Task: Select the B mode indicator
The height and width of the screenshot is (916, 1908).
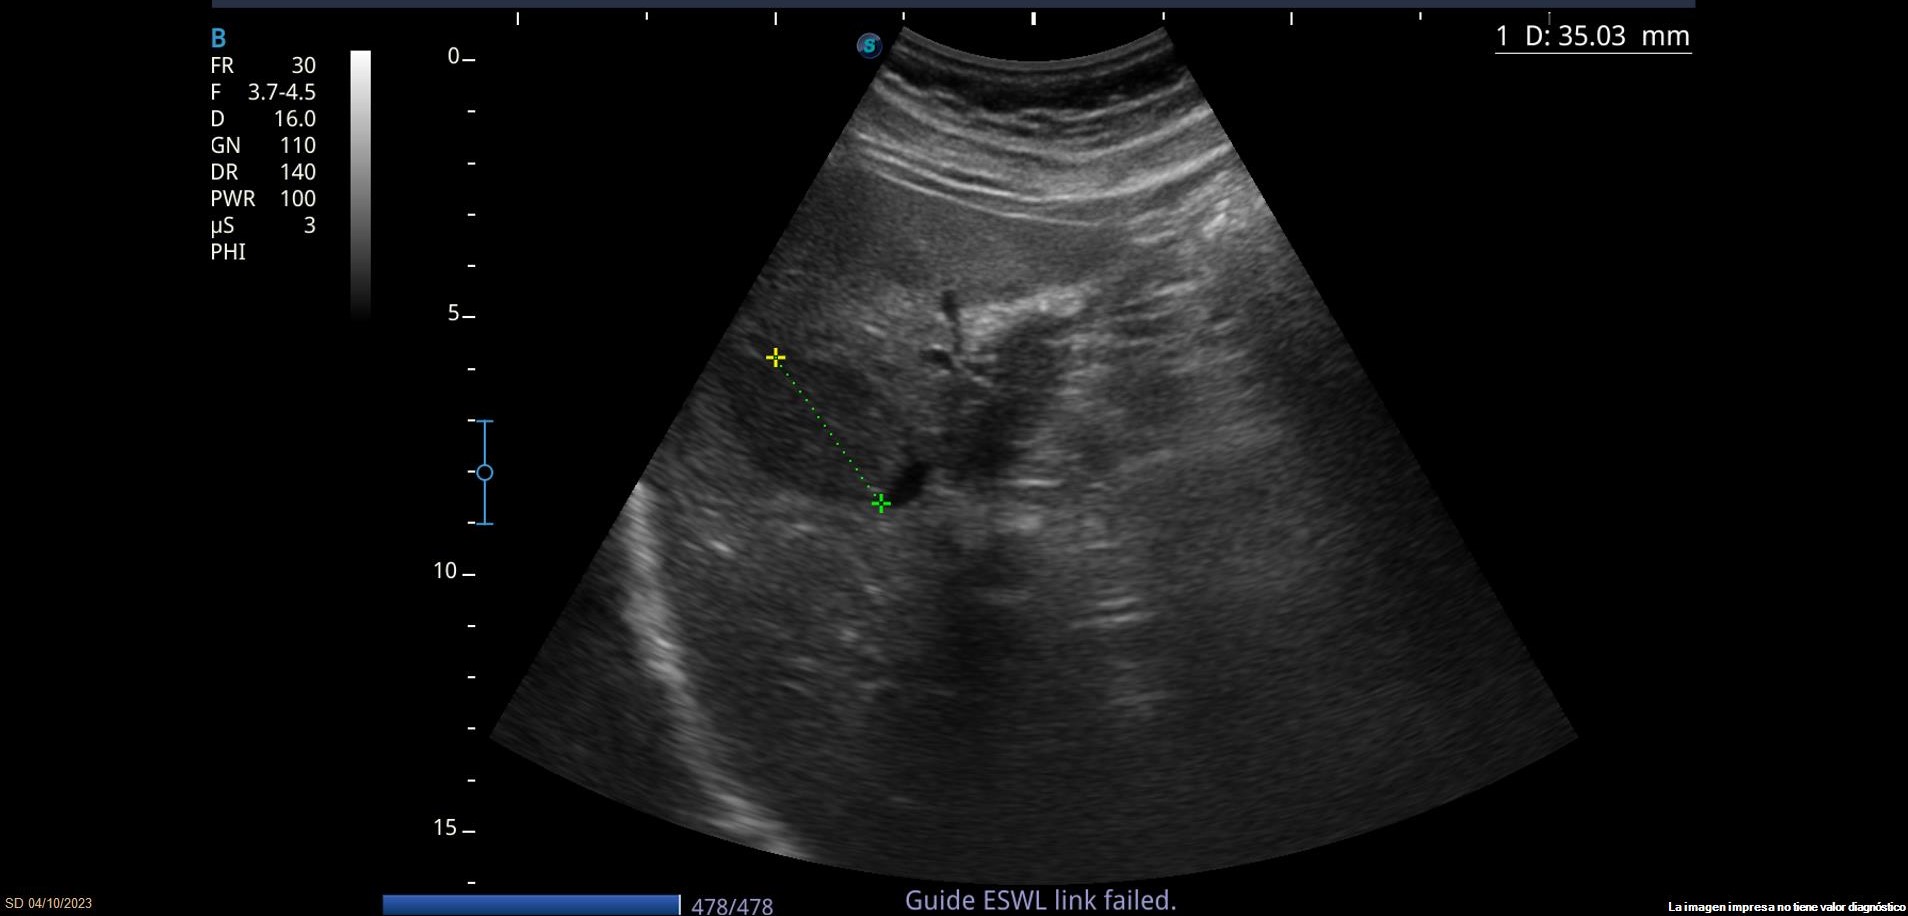Action: point(218,38)
